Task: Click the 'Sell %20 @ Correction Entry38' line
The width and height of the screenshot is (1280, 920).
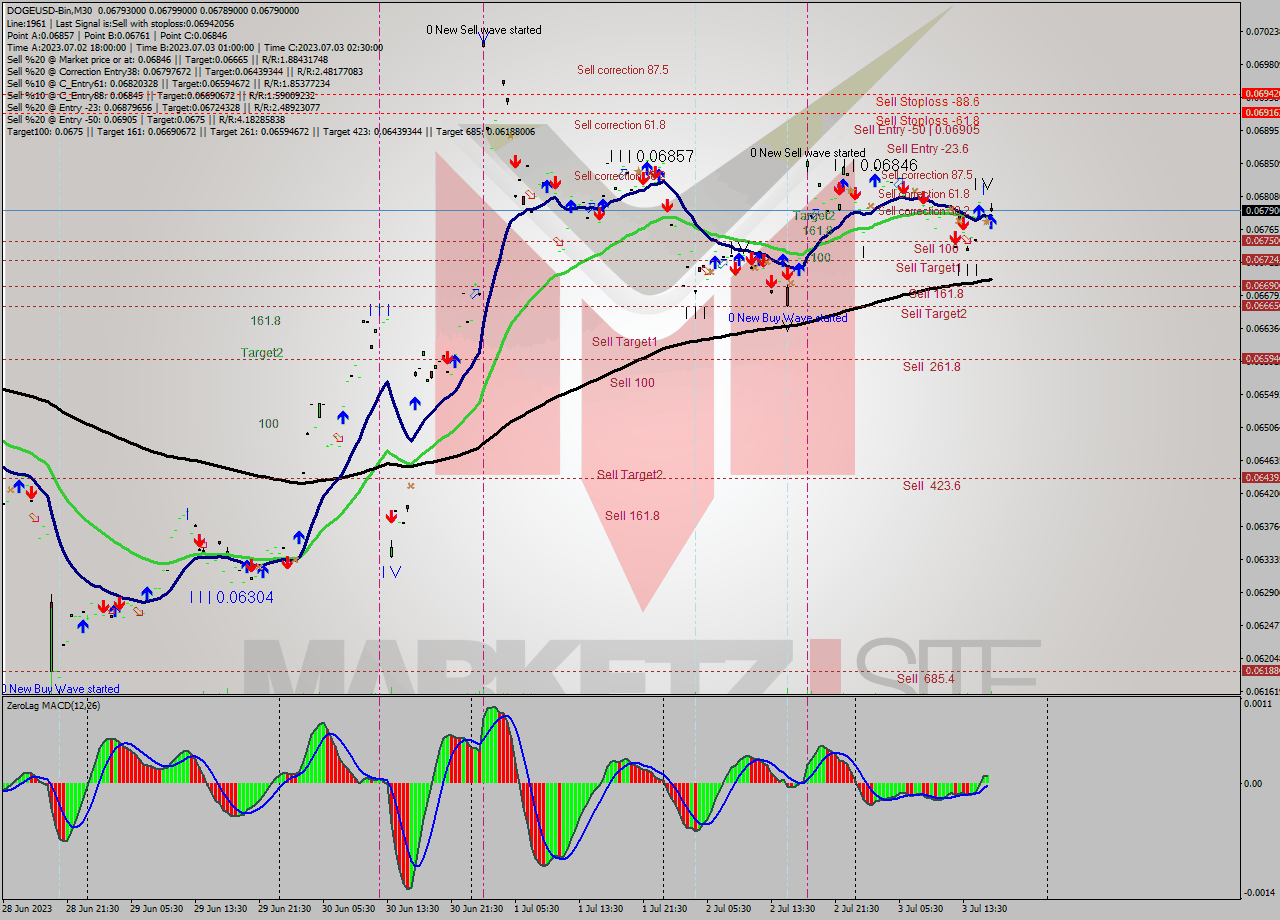Action: (185, 71)
